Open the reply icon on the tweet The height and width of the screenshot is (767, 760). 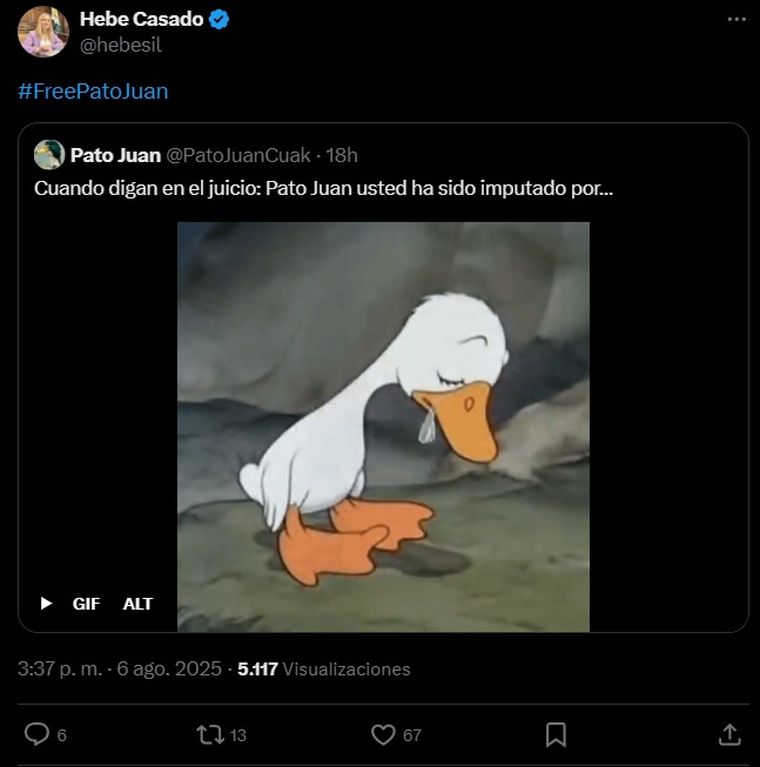point(37,735)
